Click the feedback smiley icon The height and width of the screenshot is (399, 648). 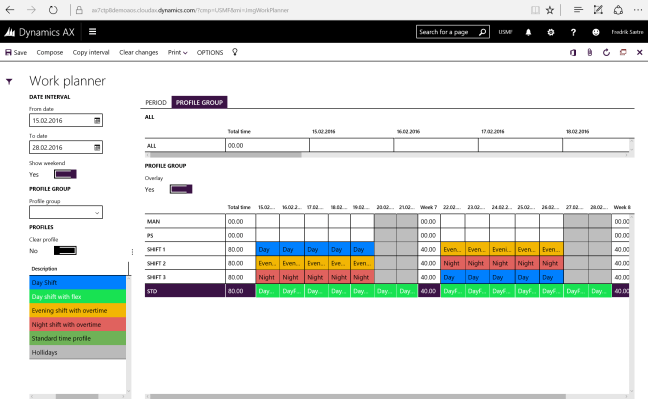tap(596, 32)
